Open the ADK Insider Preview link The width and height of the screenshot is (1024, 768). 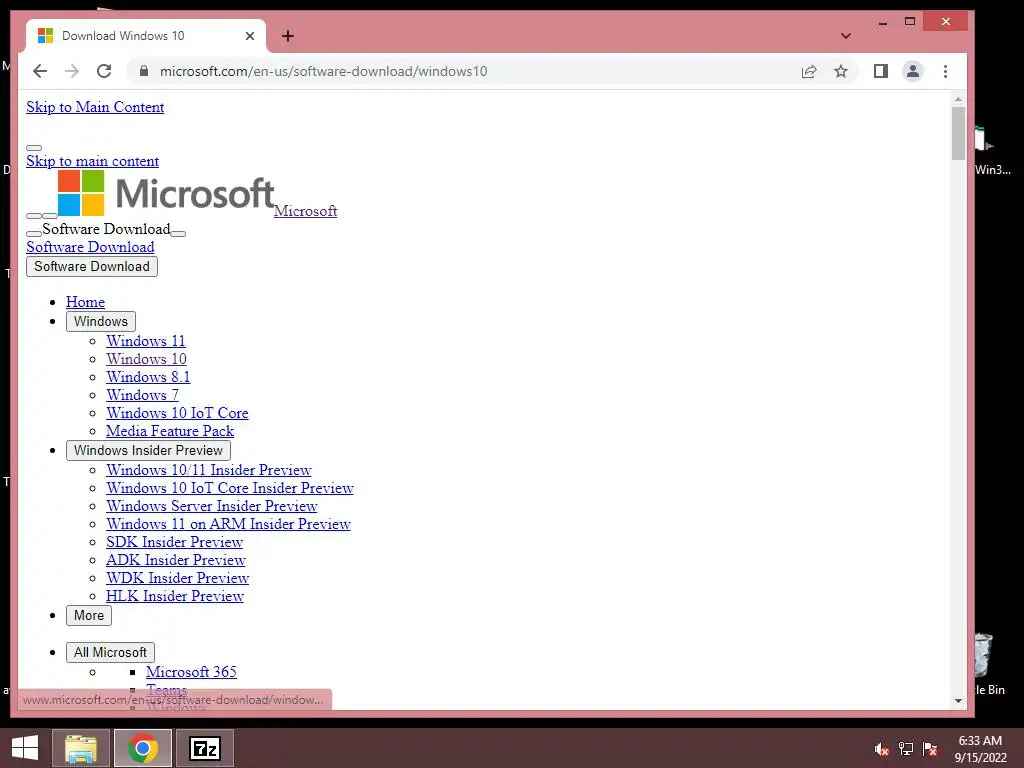[x=176, y=560]
